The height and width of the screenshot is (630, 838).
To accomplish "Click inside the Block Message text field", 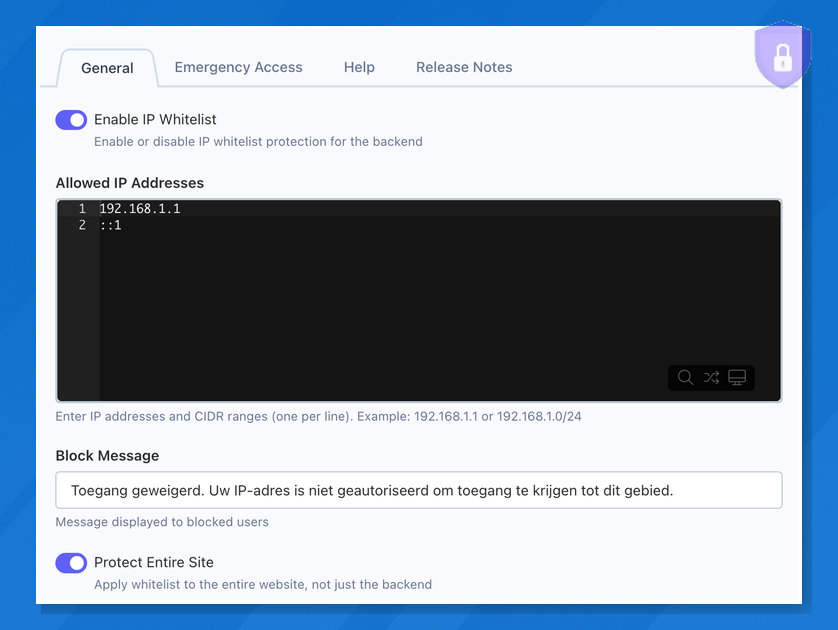I will coord(418,491).
